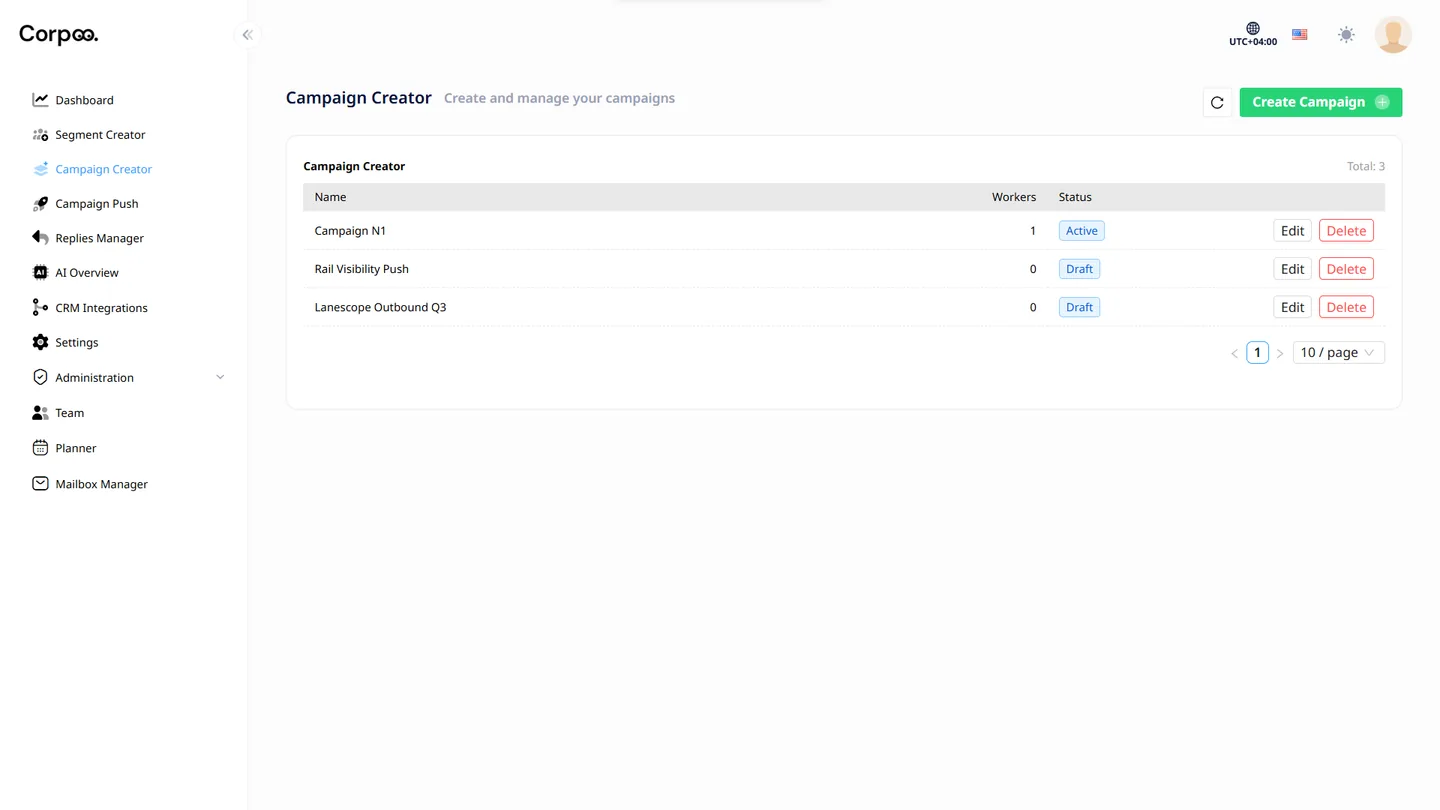Image resolution: width=1440 pixels, height=810 pixels.
Task: Click the US flag language icon
Action: point(1300,35)
